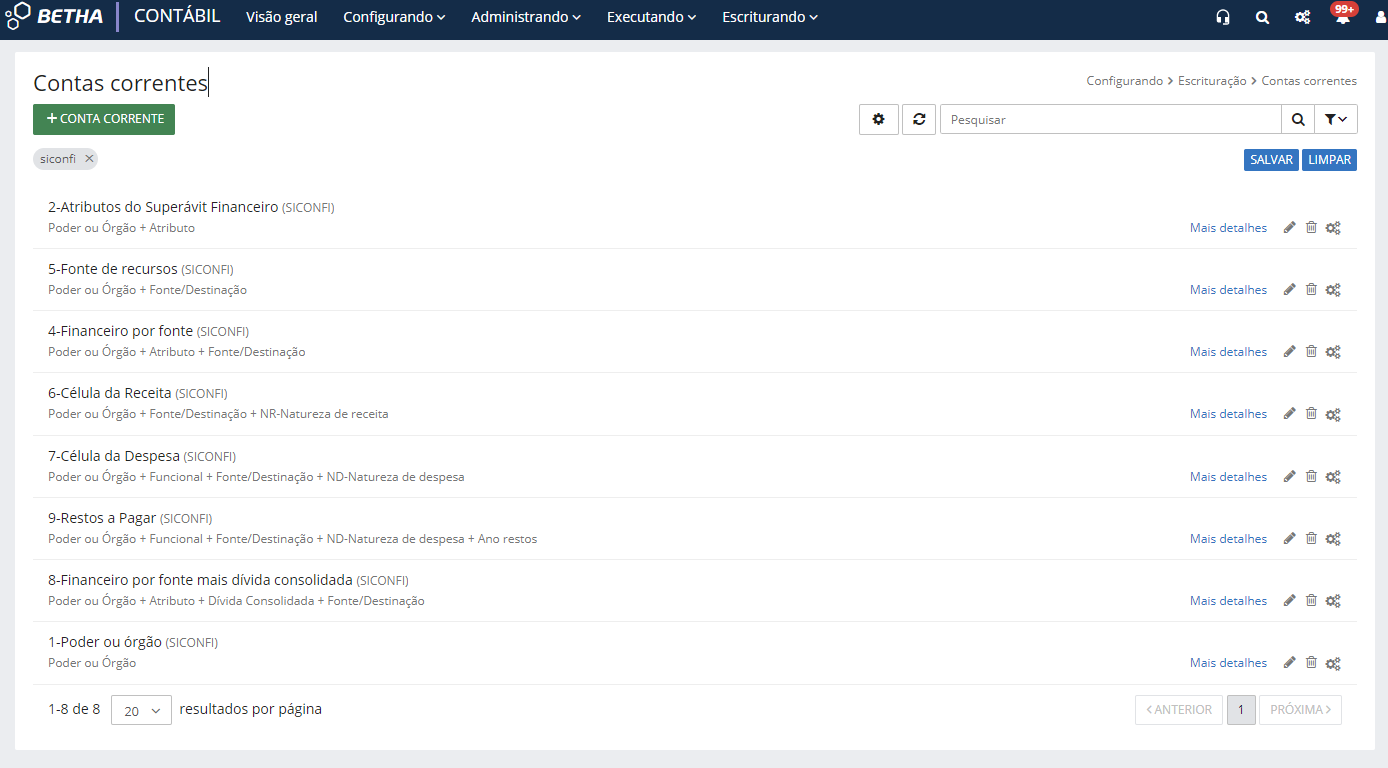Delete the 5-Fonte de recursos row
The height and width of the screenshot is (768, 1388).
(1311, 289)
